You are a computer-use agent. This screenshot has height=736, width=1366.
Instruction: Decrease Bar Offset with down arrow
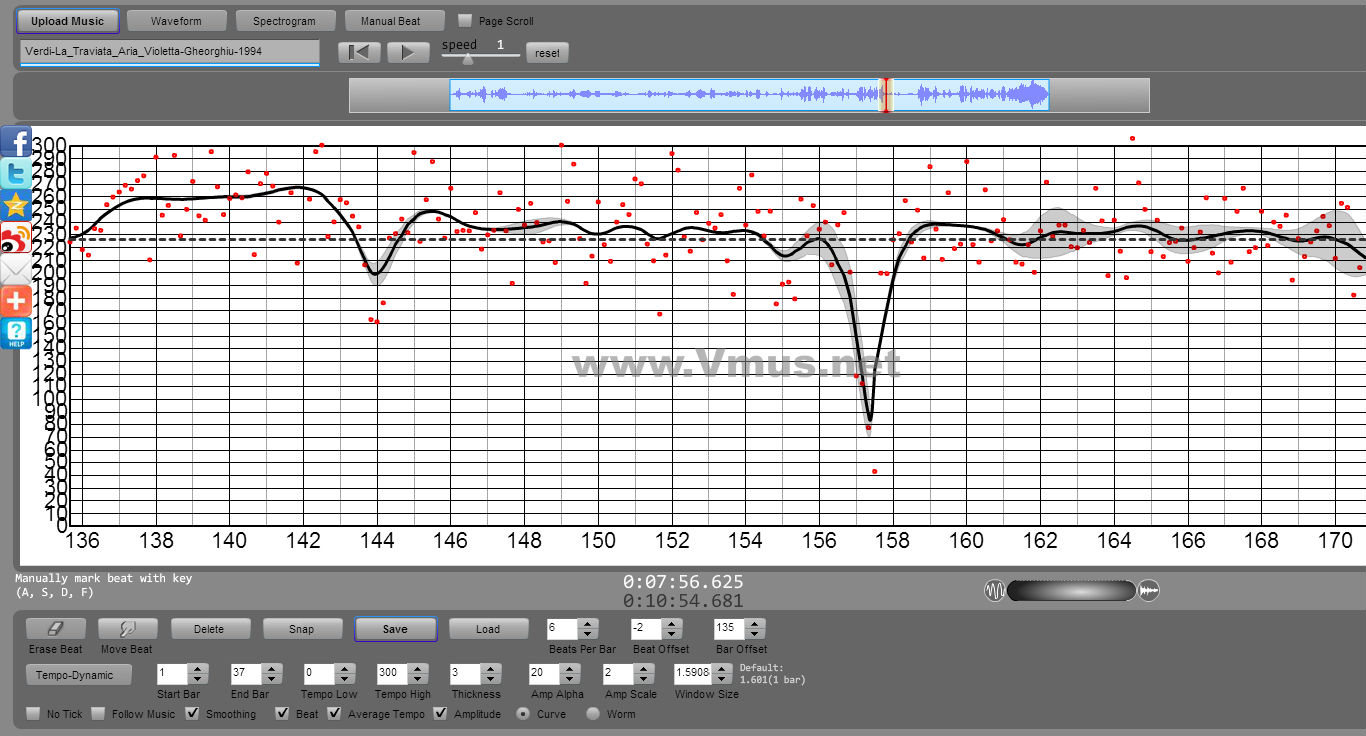tap(757, 634)
